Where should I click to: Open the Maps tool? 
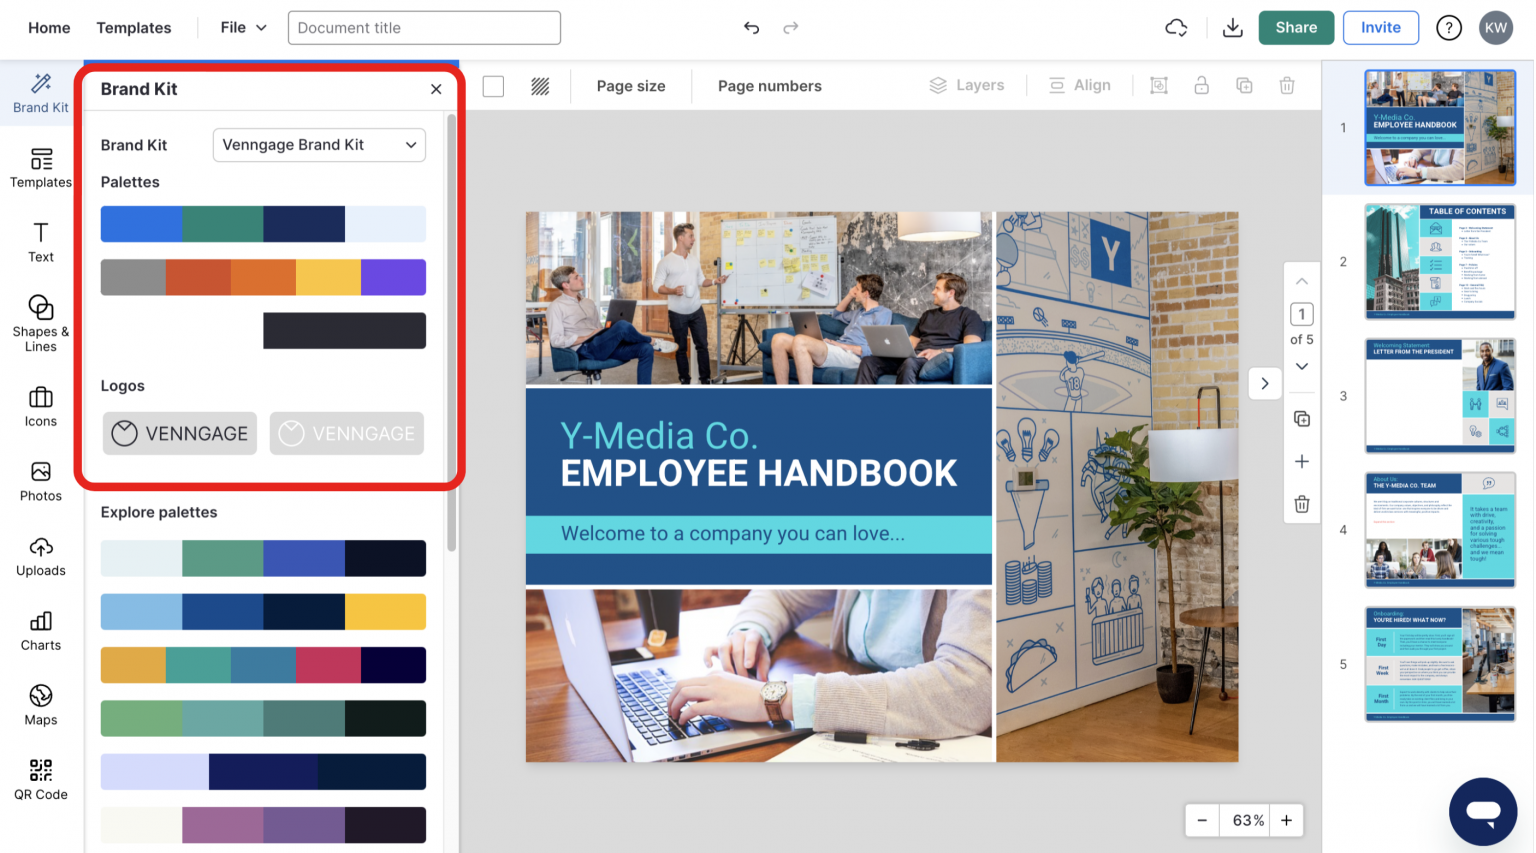pyautogui.click(x=40, y=705)
